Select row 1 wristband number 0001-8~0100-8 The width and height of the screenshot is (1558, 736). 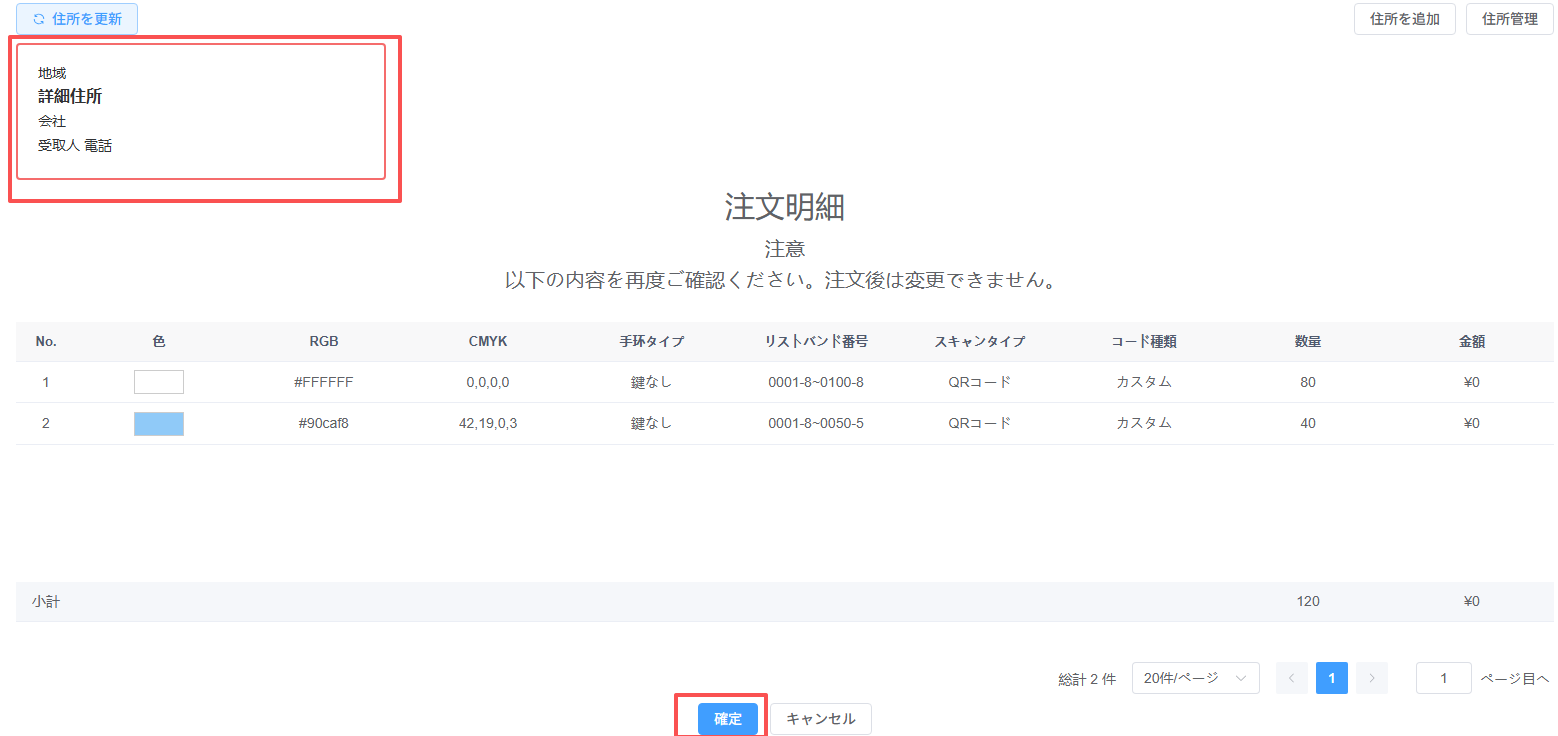click(816, 382)
